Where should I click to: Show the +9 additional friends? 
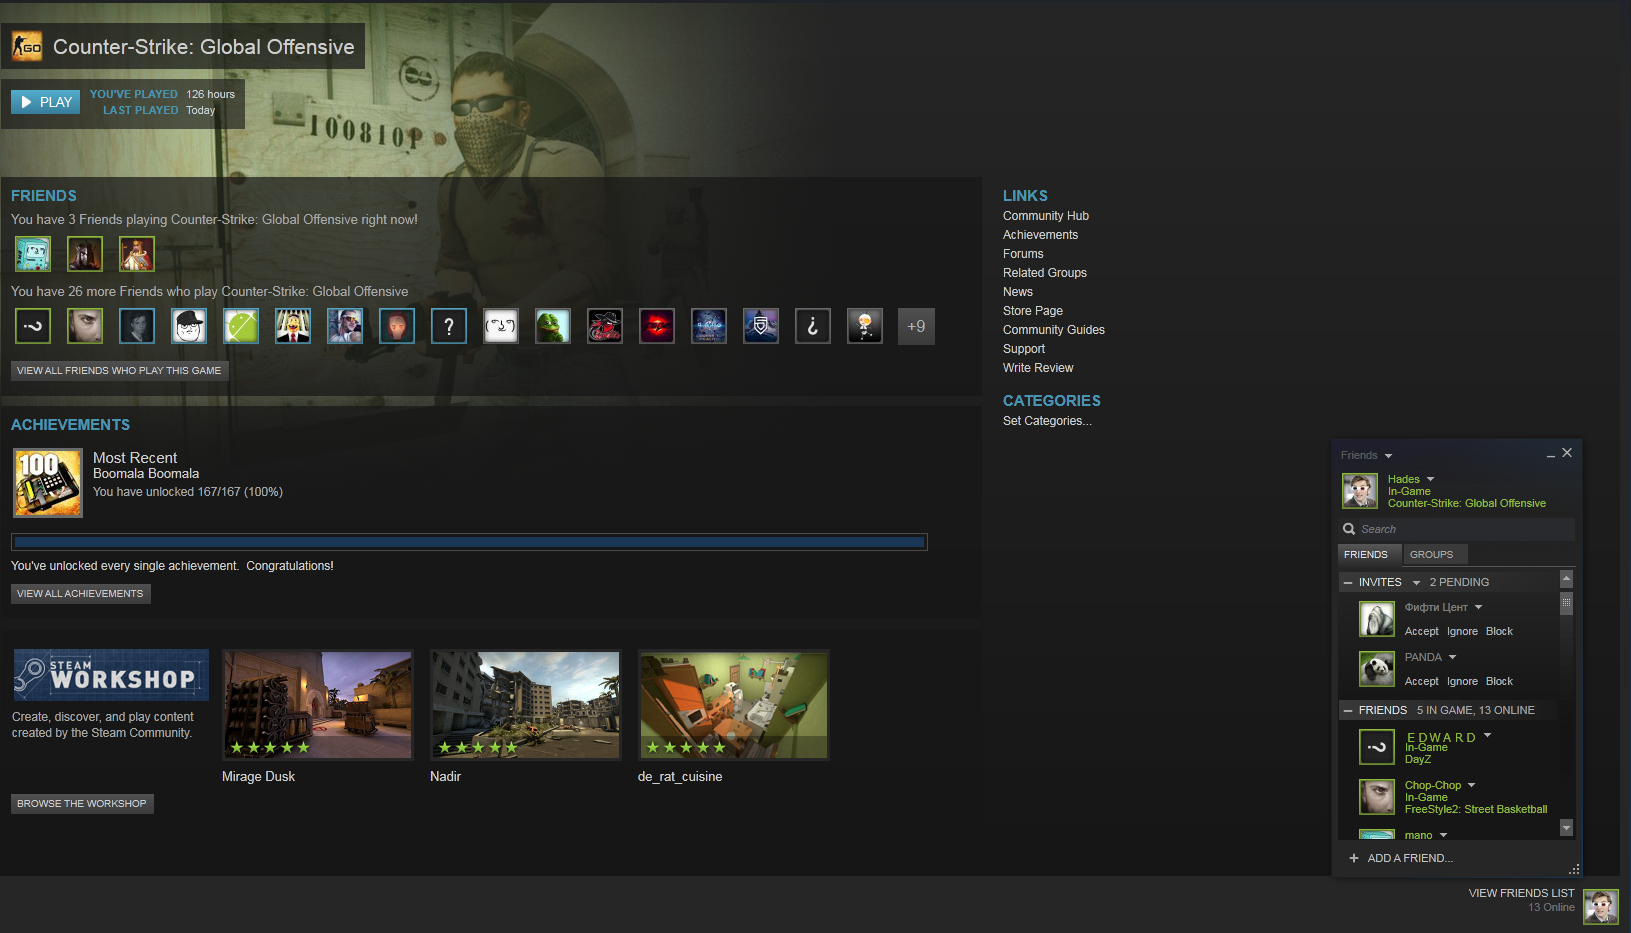tap(916, 326)
